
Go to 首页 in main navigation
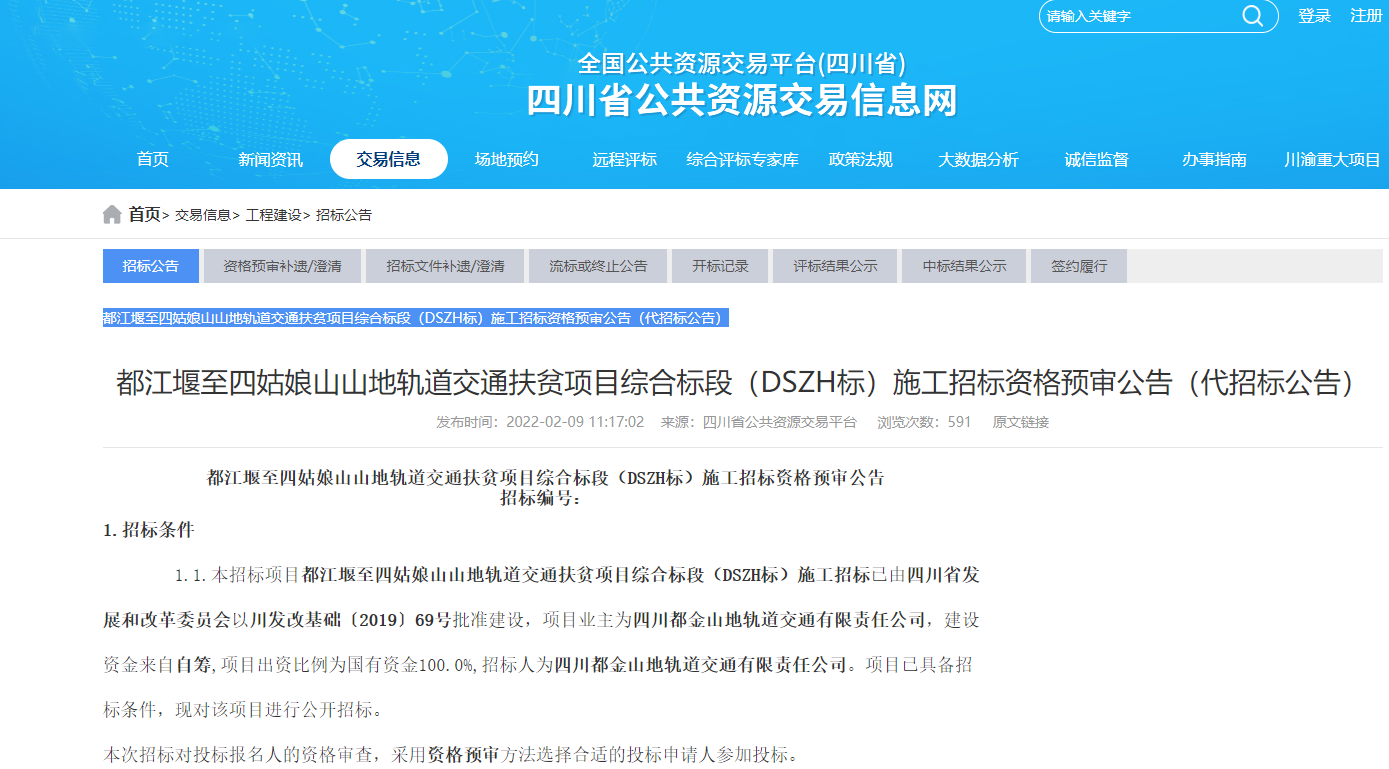(x=153, y=159)
